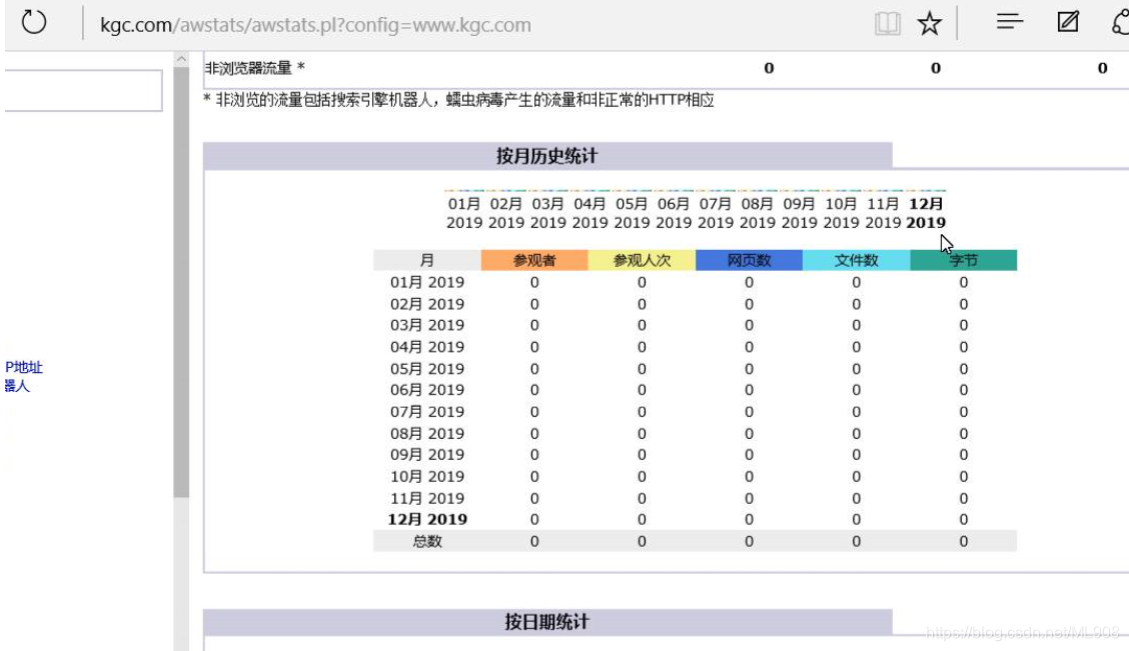
Task: Select the 04月 2019 chart label
Action: pos(590,213)
